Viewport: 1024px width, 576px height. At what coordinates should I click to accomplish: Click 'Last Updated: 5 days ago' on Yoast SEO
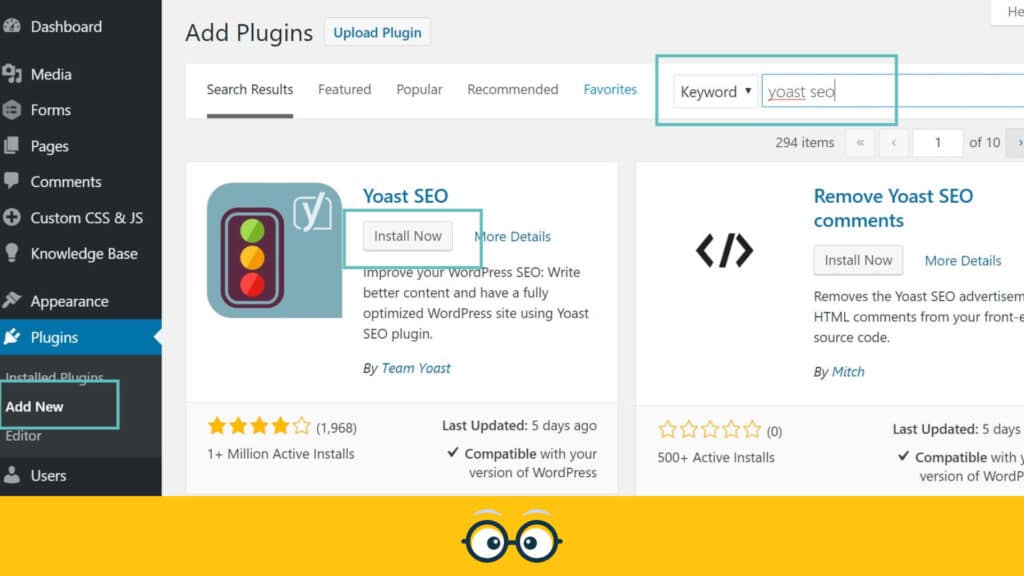pyautogui.click(x=519, y=425)
